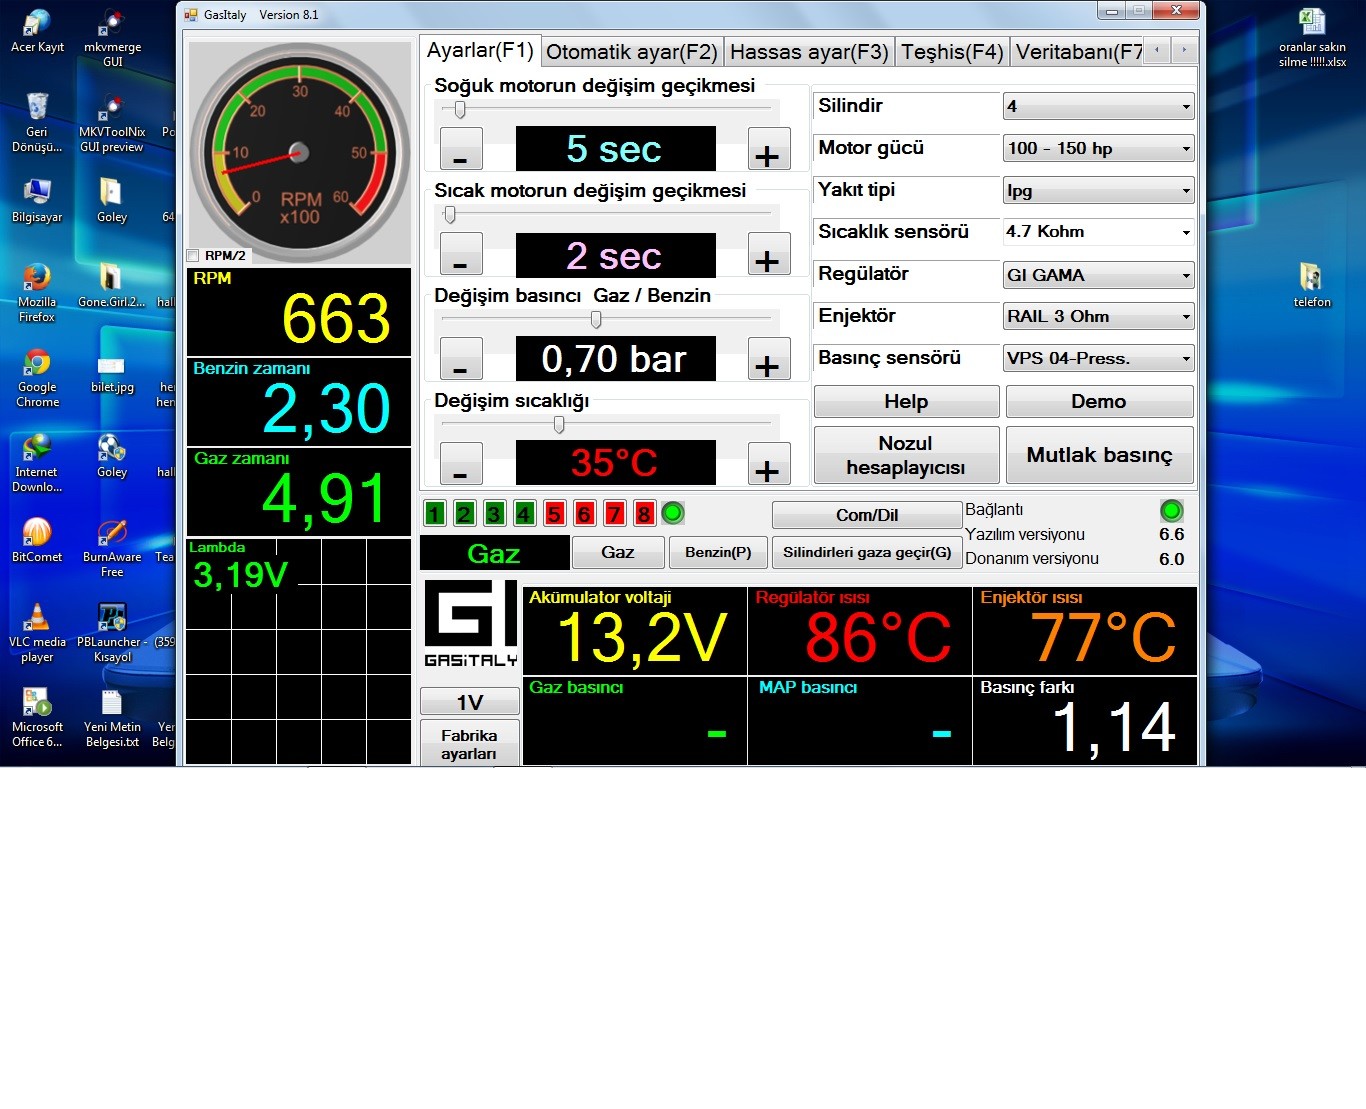Open the BurnAware Free desktop icon

pyautogui.click(x=112, y=535)
